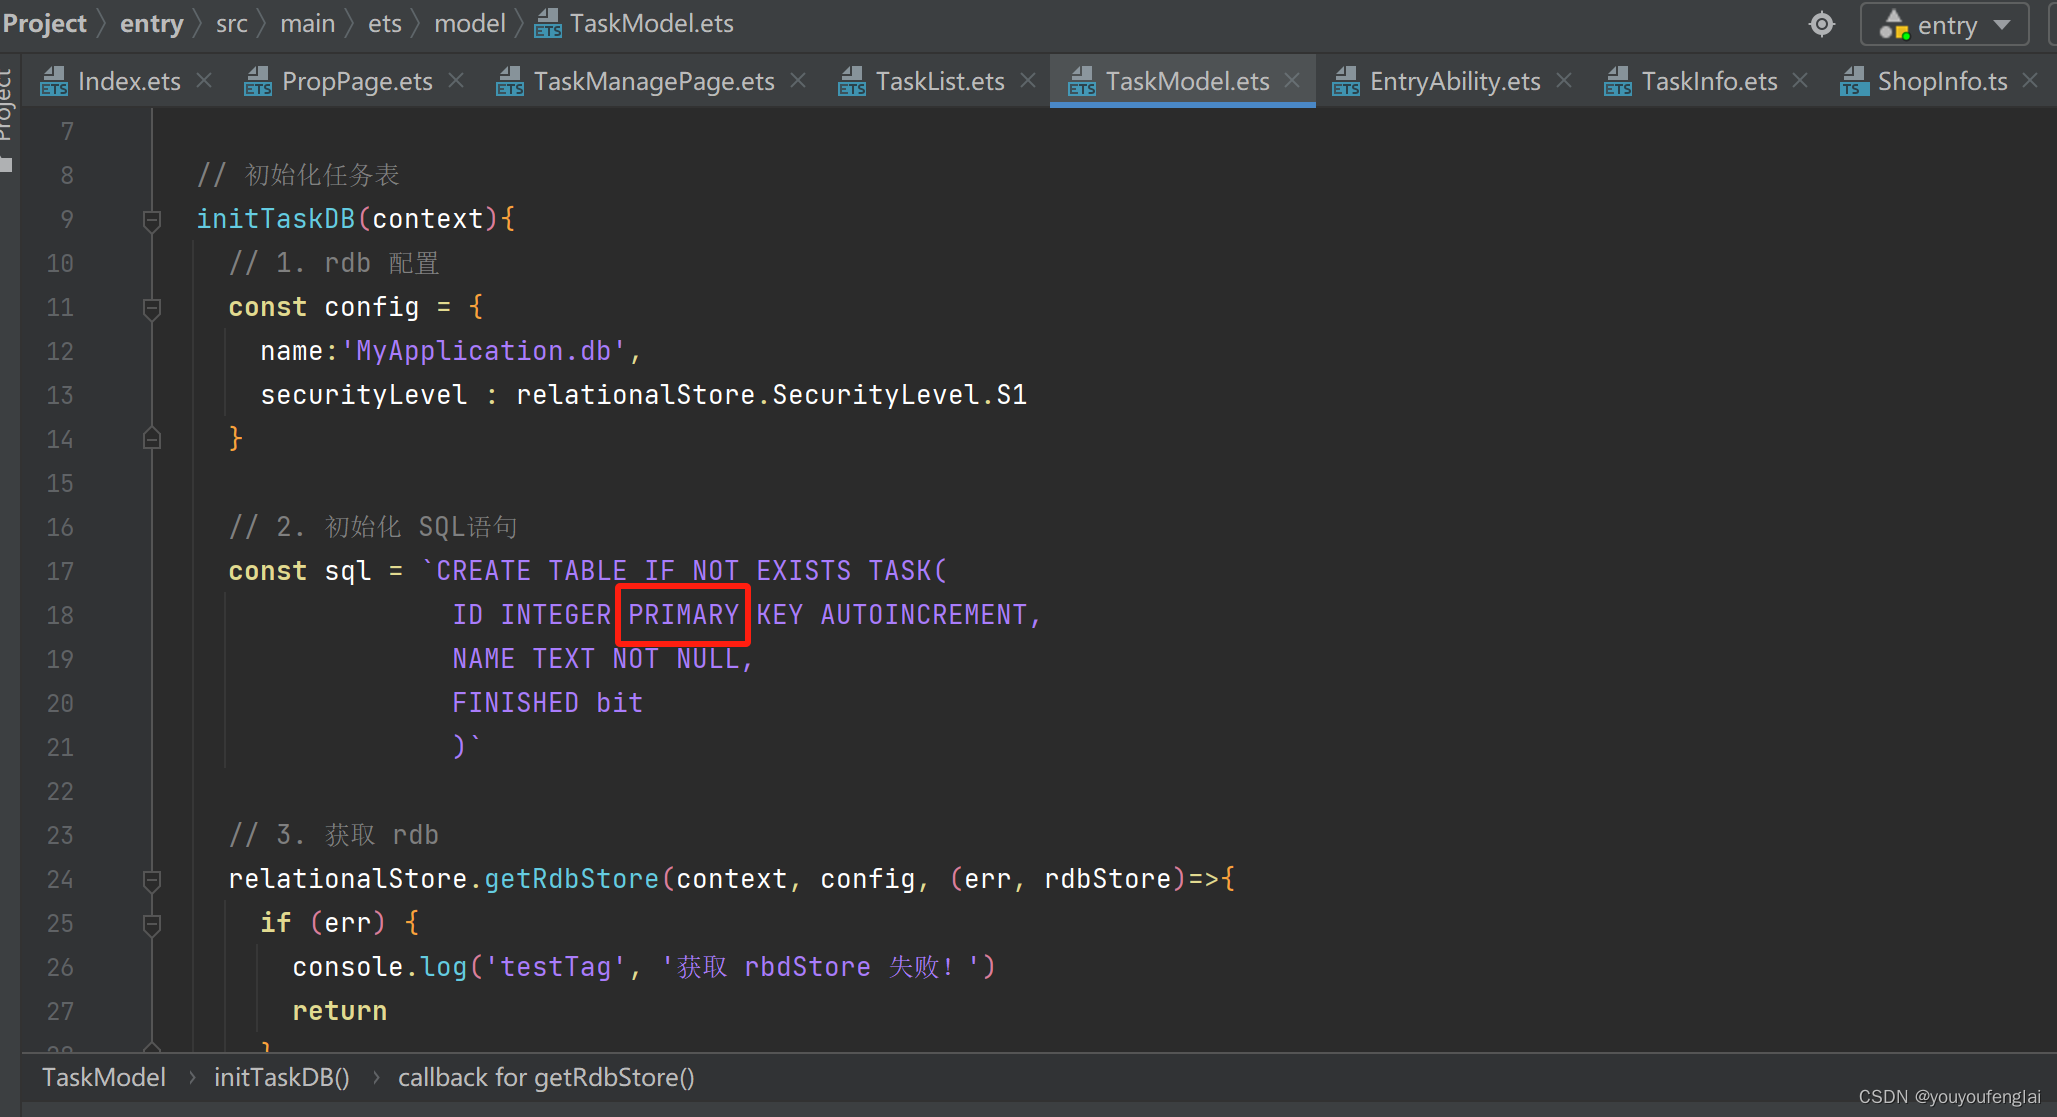Click getRdbStore method name on line 24
The height and width of the screenshot is (1117, 2057).
571,879
